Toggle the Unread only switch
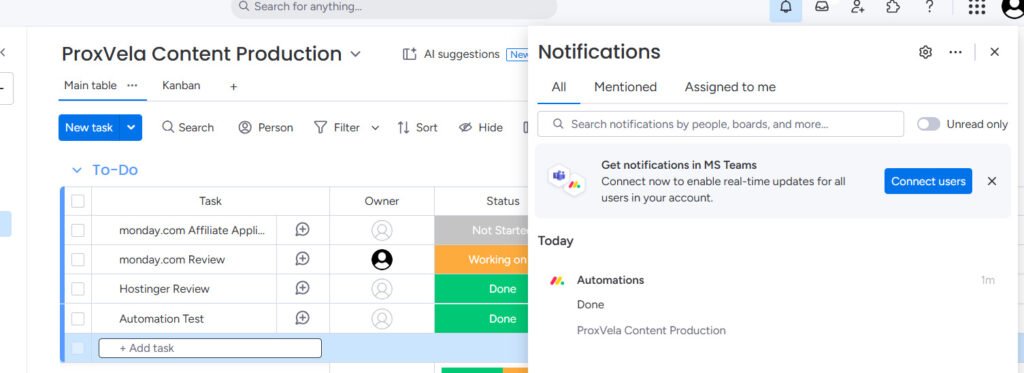This screenshot has width=1024, height=373. point(928,124)
